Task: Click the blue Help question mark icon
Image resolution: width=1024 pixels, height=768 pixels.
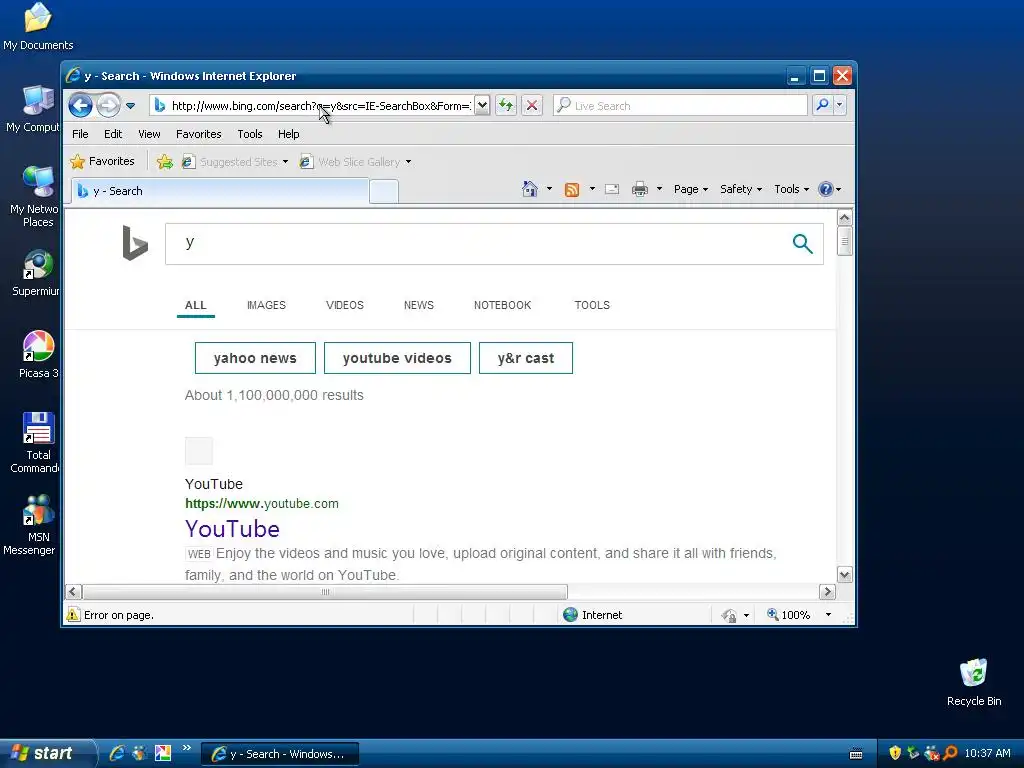Action: point(826,189)
